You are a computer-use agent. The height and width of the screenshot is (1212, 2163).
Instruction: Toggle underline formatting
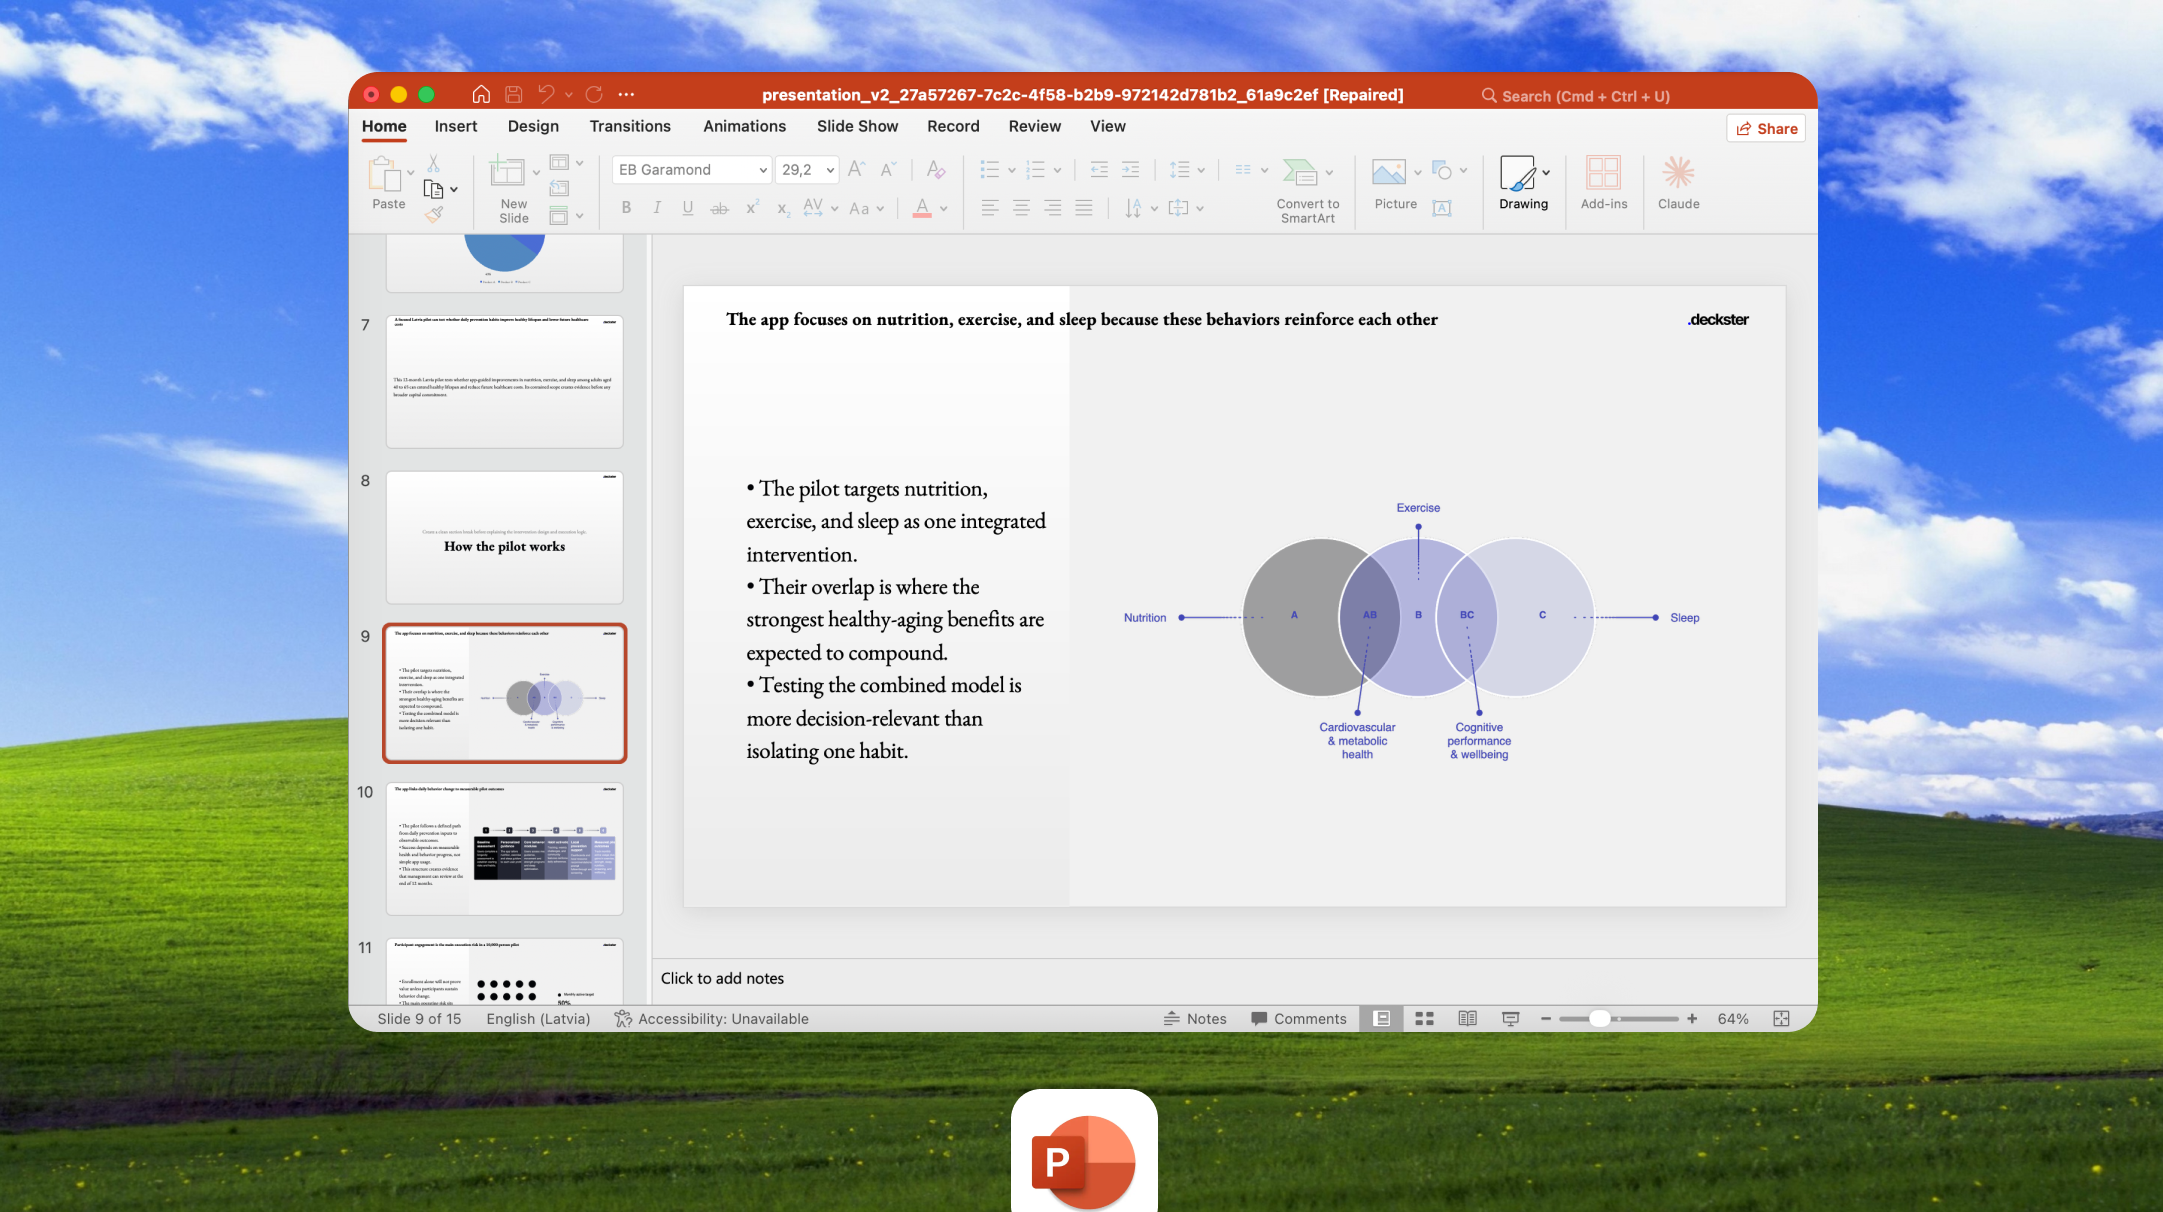click(688, 208)
